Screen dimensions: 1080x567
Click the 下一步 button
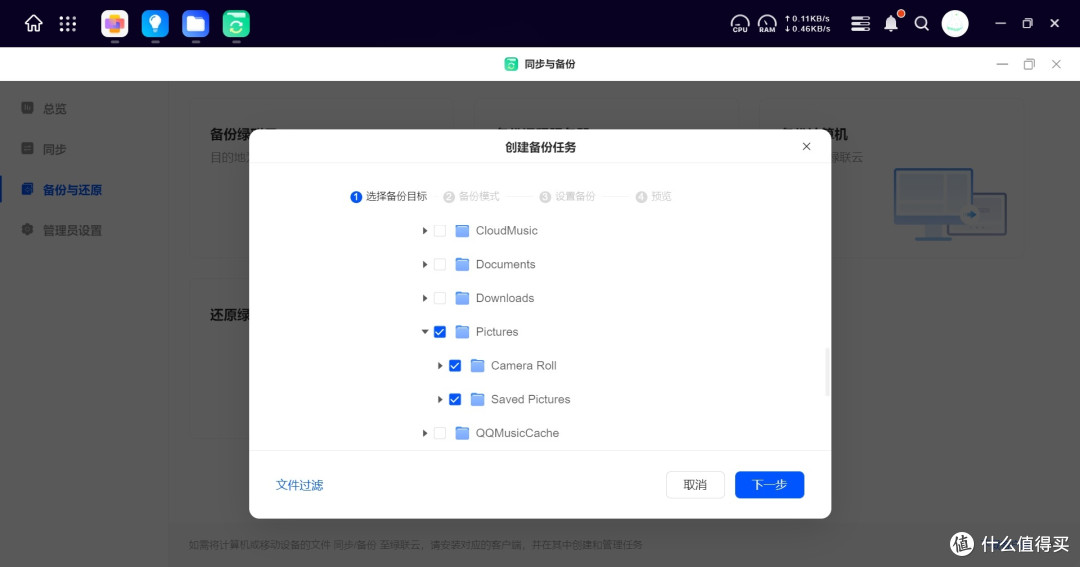coord(769,485)
